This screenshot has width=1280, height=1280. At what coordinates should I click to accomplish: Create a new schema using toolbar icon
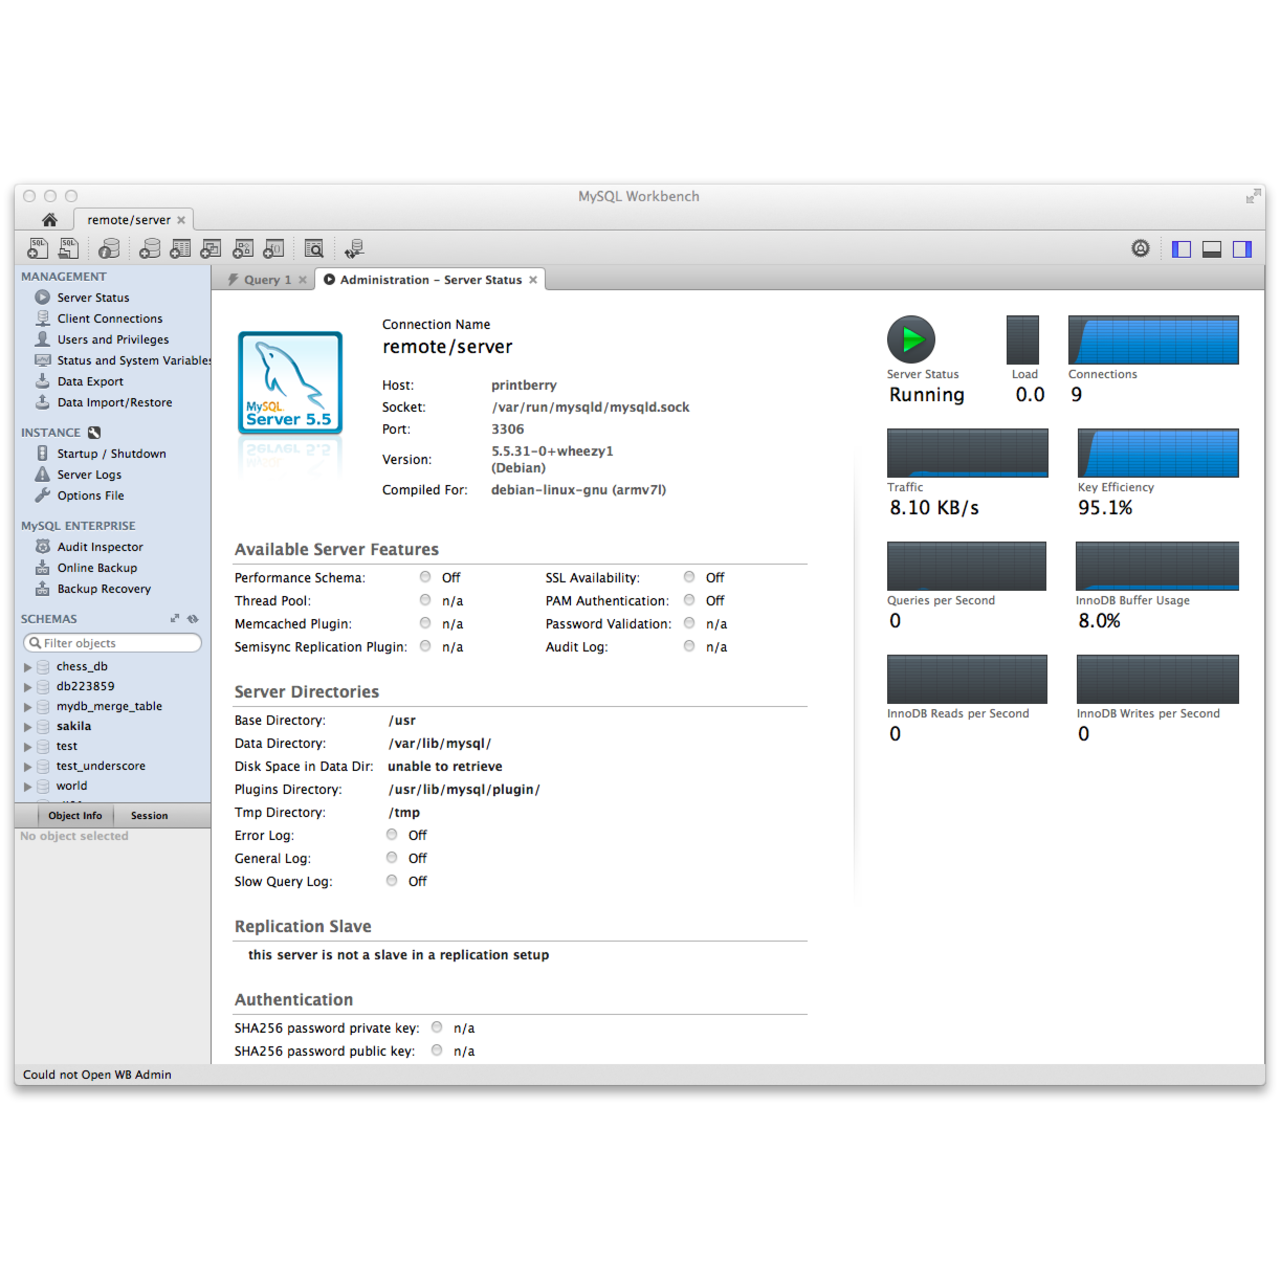[150, 248]
